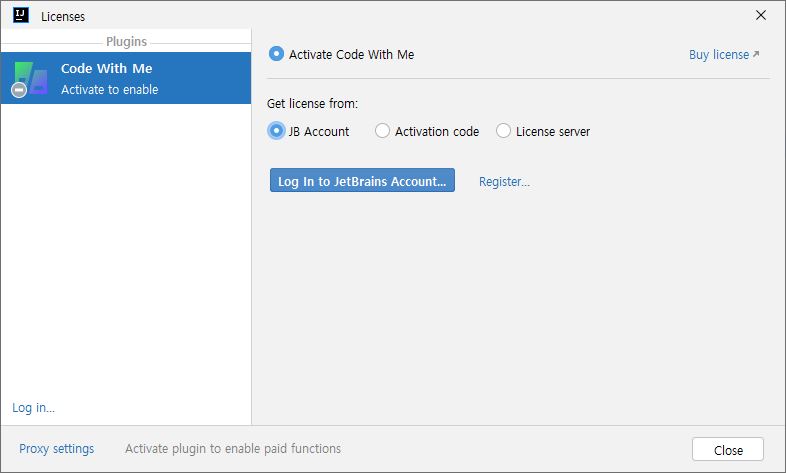Click the IntelliJ IDEA logo in title bar
Image resolution: width=786 pixels, height=473 pixels.
21,15
